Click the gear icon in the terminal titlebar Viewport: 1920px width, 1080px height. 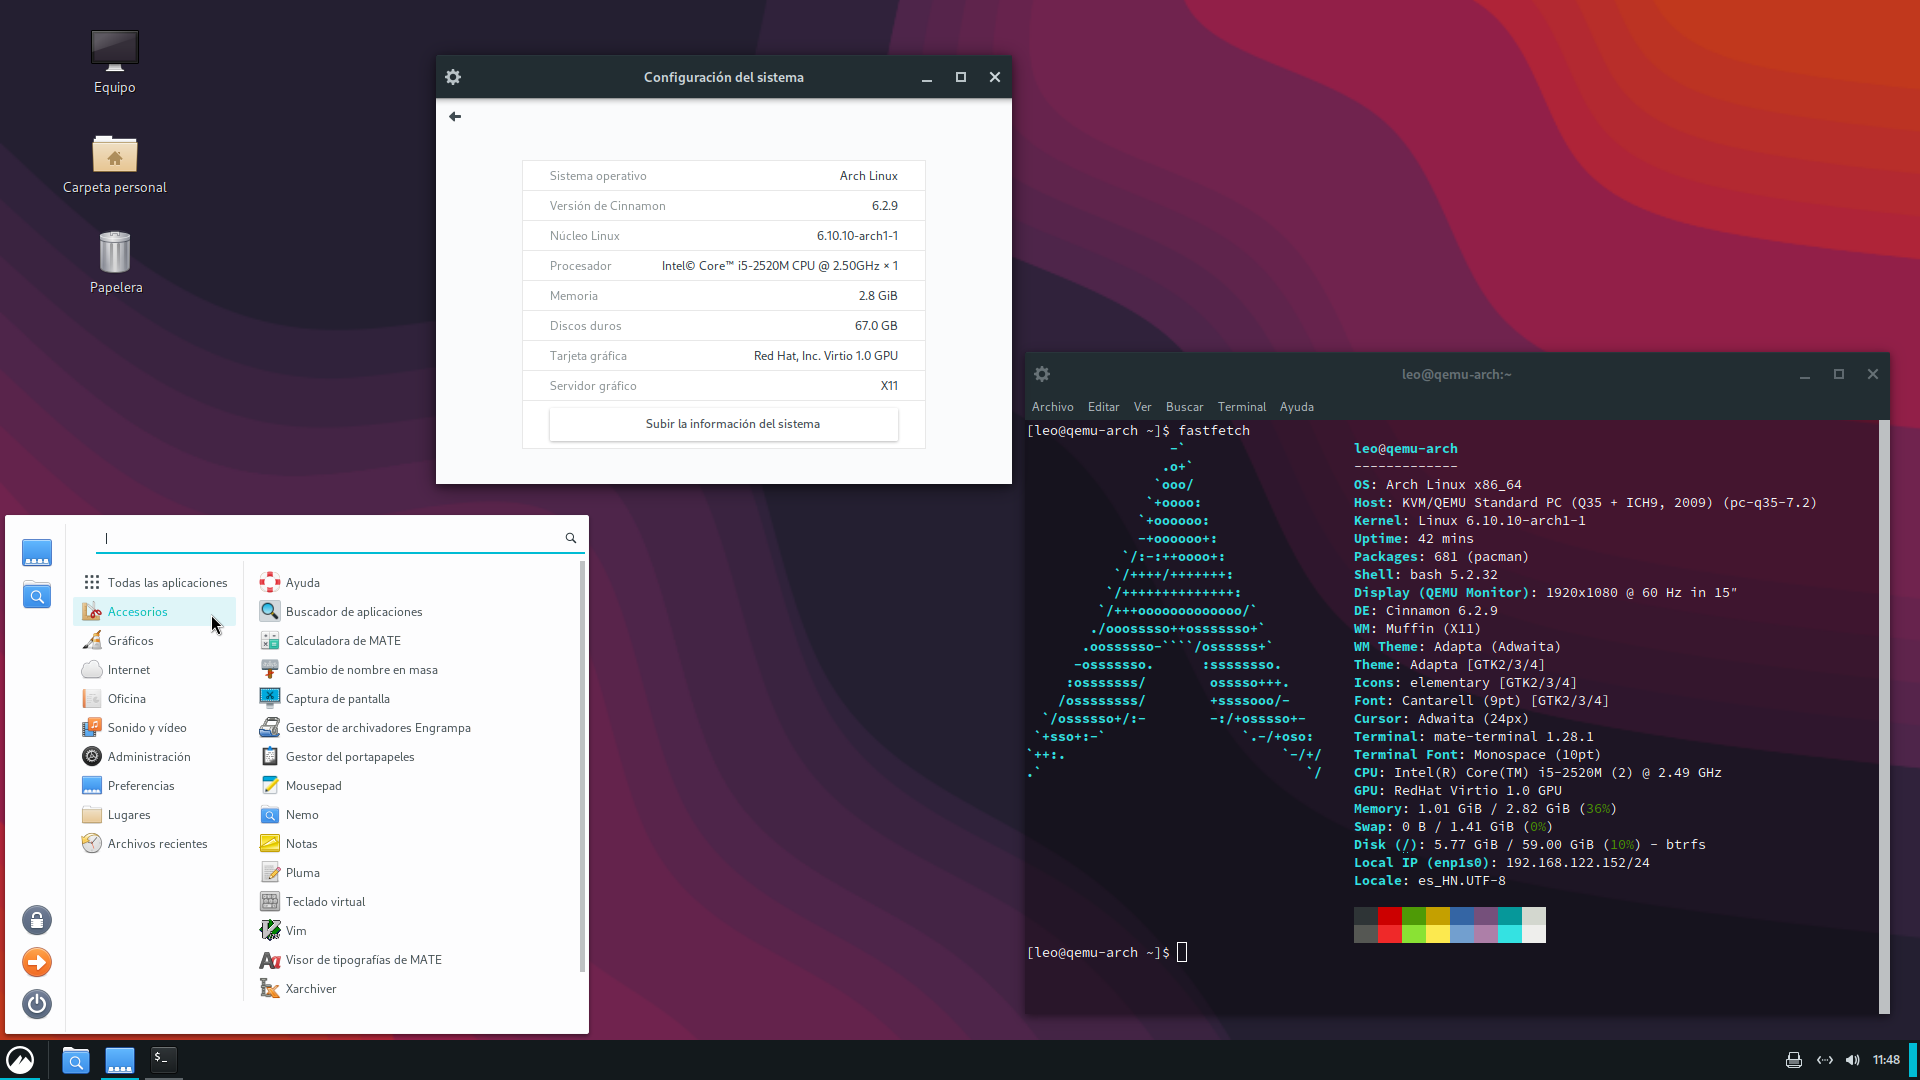pos(1042,374)
